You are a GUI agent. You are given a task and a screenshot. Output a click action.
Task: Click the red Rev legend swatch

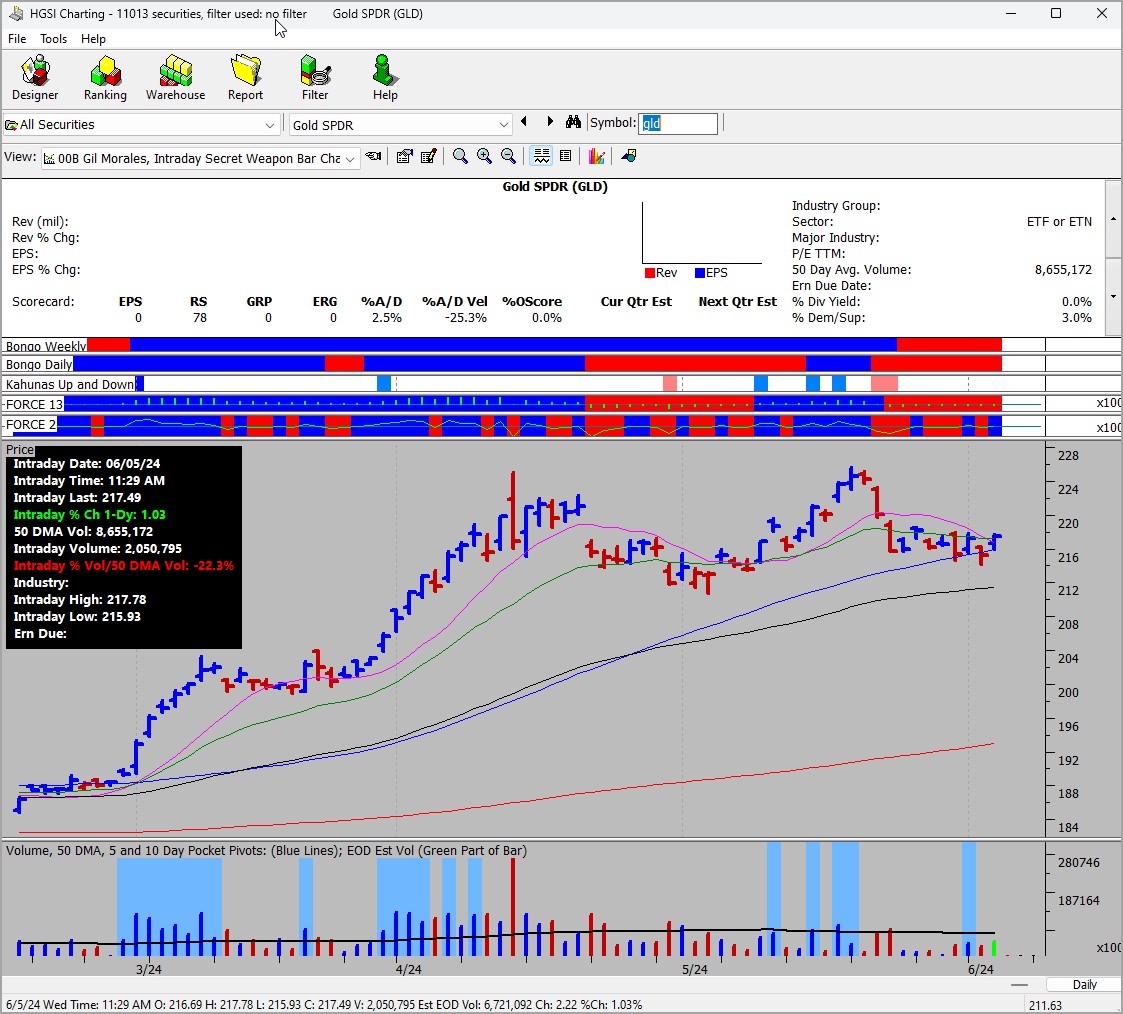click(650, 273)
